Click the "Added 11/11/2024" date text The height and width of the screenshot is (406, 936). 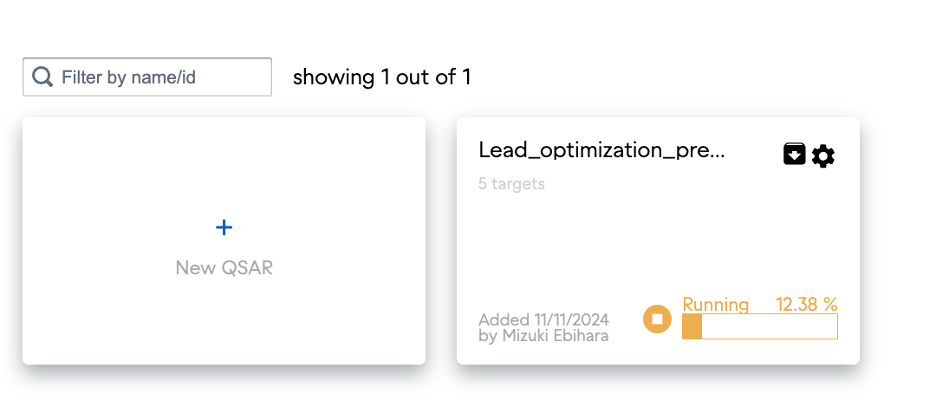543,320
